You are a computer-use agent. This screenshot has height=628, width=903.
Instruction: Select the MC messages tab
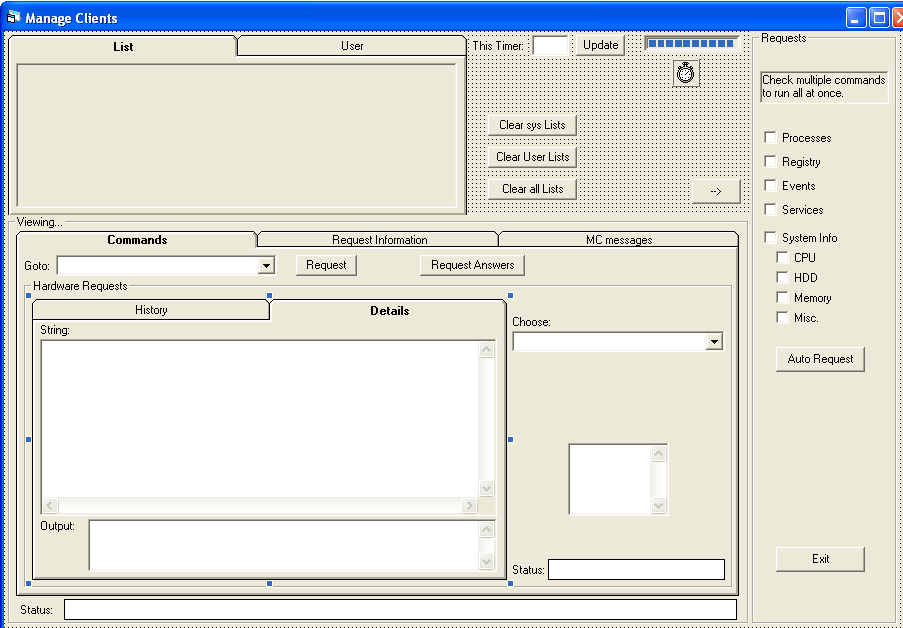(x=618, y=240)
